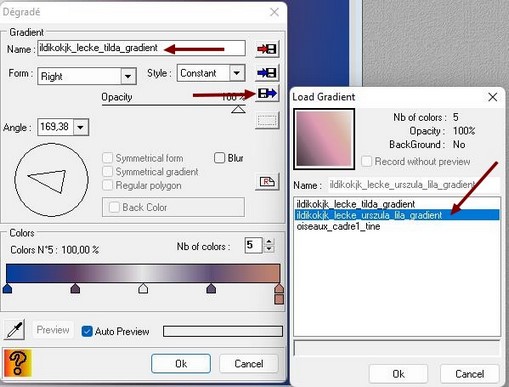Click the red-arrow save gradient icon
Viewport: 509px width, 387px height.
(267, 49)
